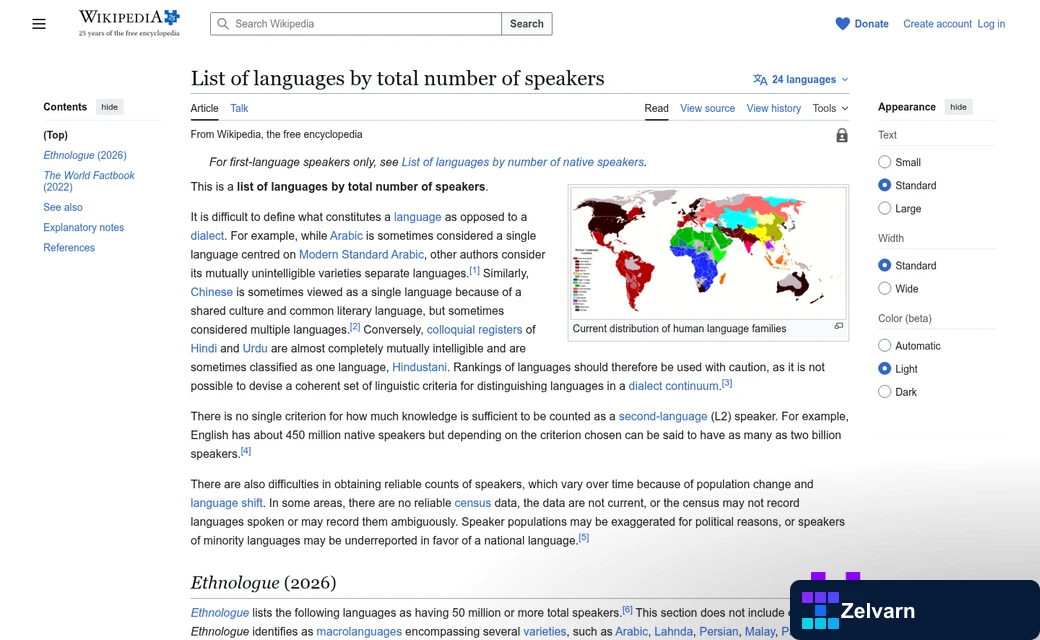Screen dimensions: 1040x640
Task: Jump to (Top) in contents
Action: pos(56,135)
